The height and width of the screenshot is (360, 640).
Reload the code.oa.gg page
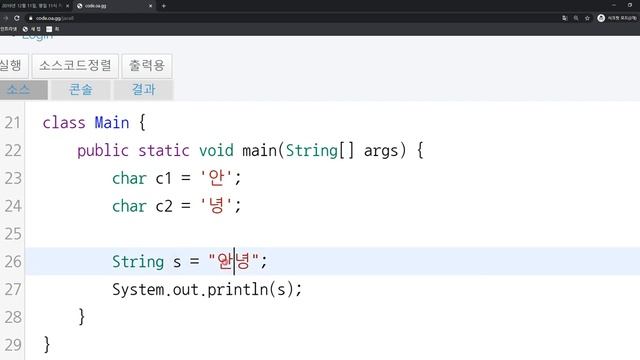click(x=17, y=18)
